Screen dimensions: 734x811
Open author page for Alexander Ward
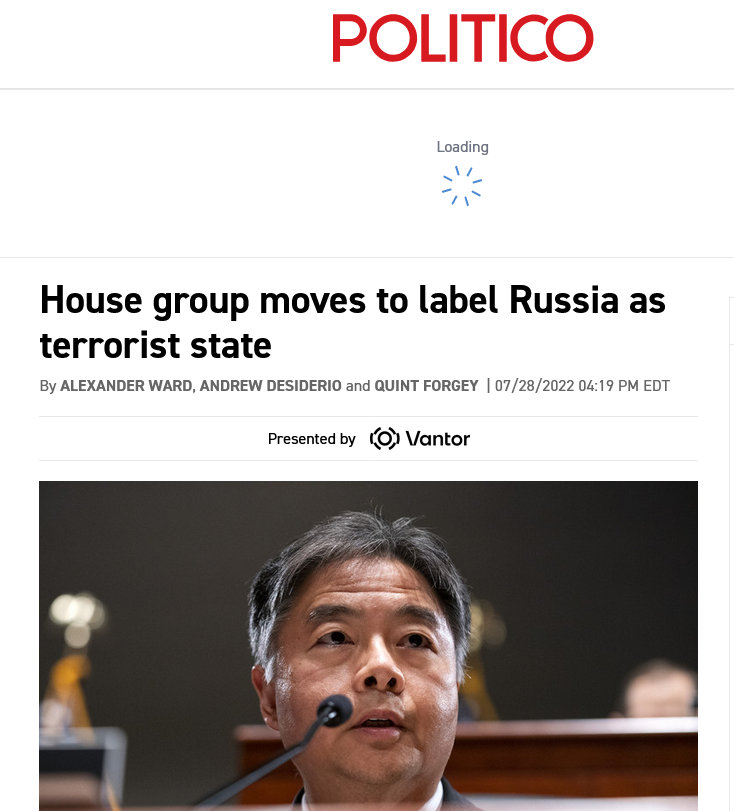pos(126,386)
